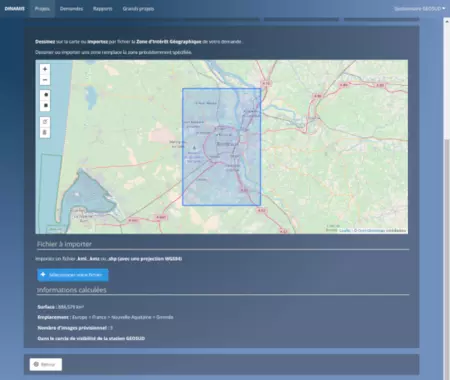Click the Retour button
This screenshot has width=450, height=380.
coord(46,364)
